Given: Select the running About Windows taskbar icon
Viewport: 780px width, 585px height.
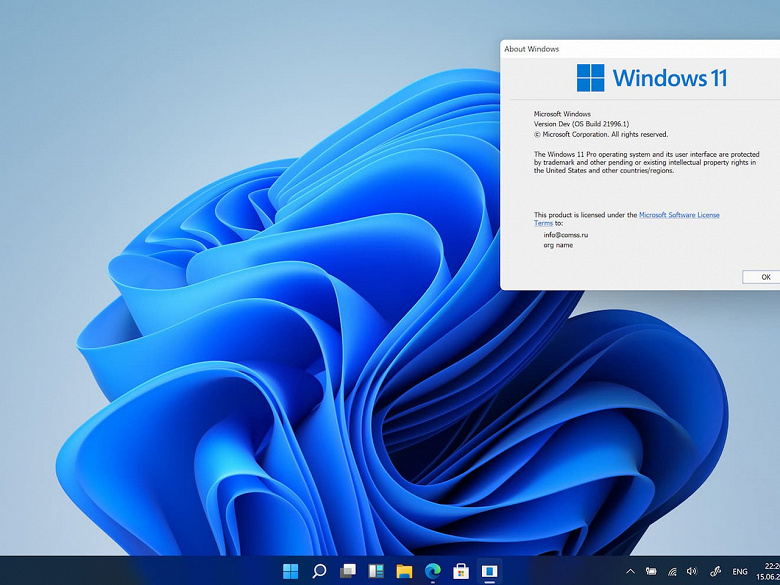Looking at the screenshot, I should point(490,571).
